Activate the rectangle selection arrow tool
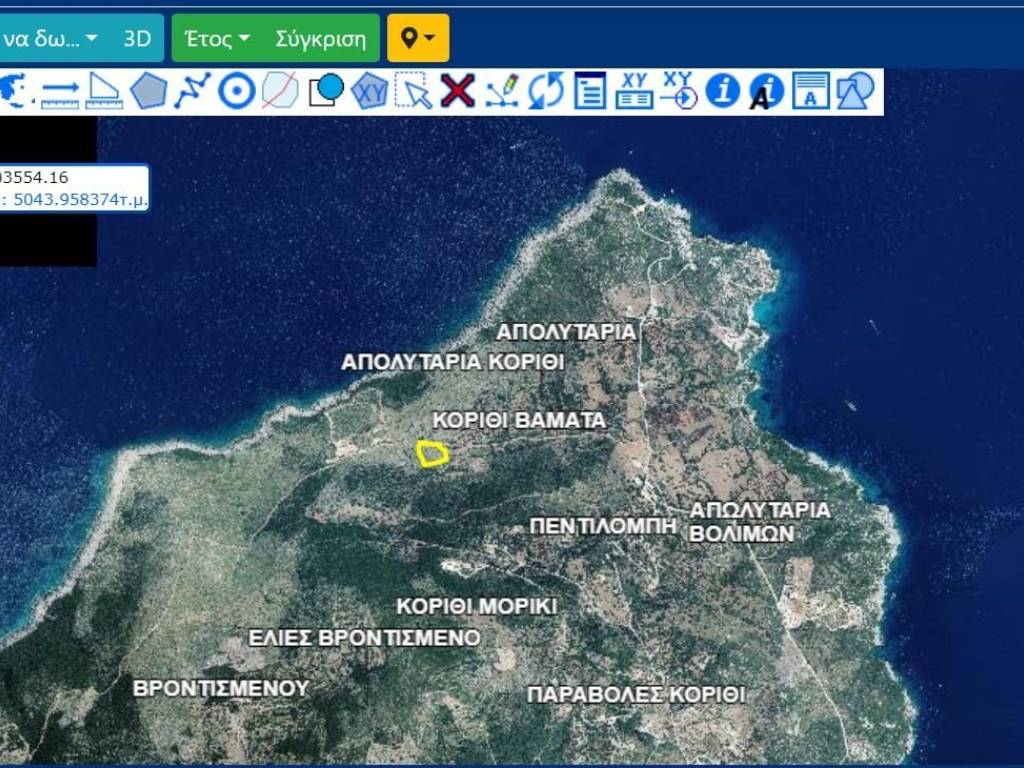The width and height of the screenshot is (1024, 768). point(413,91)
